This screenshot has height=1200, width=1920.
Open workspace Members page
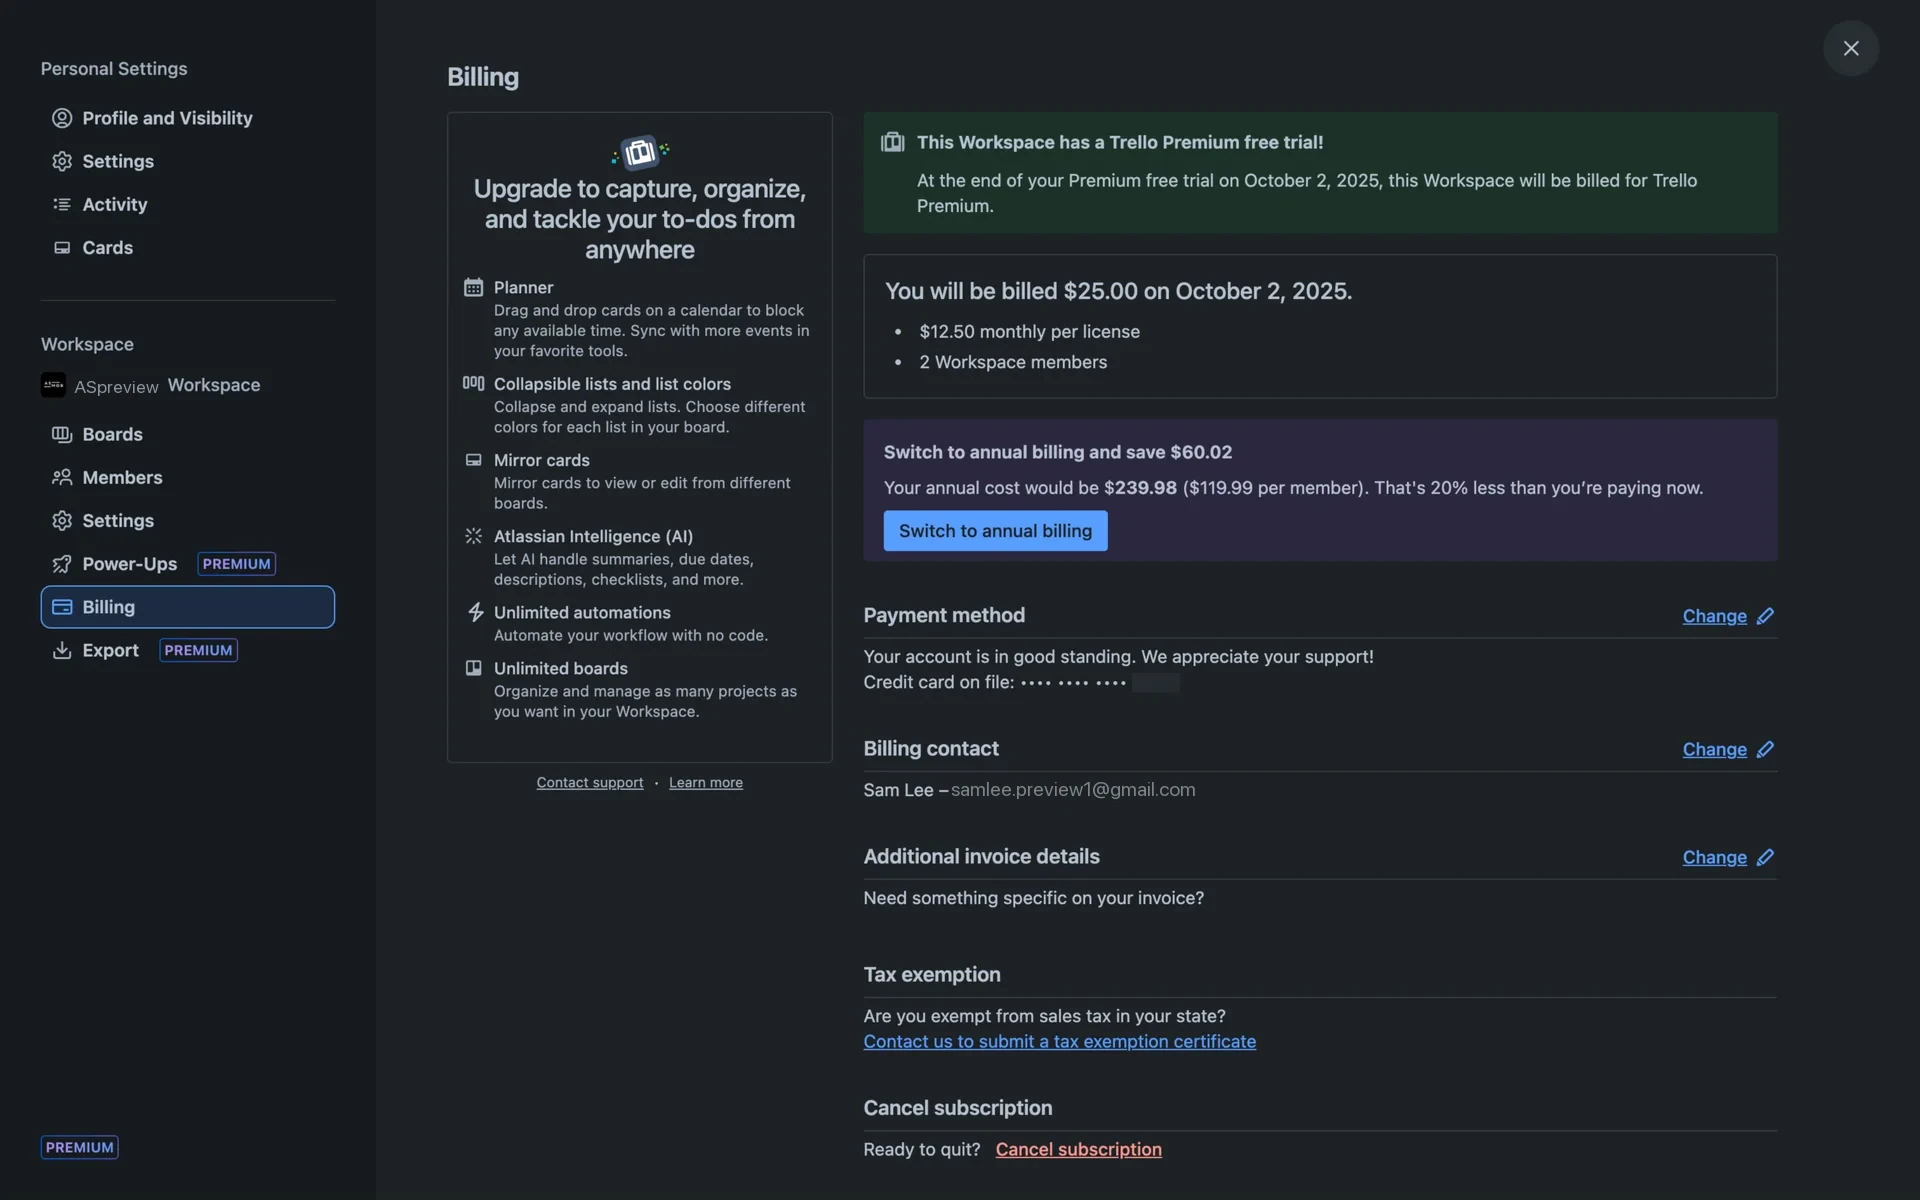tap(188, 477)
